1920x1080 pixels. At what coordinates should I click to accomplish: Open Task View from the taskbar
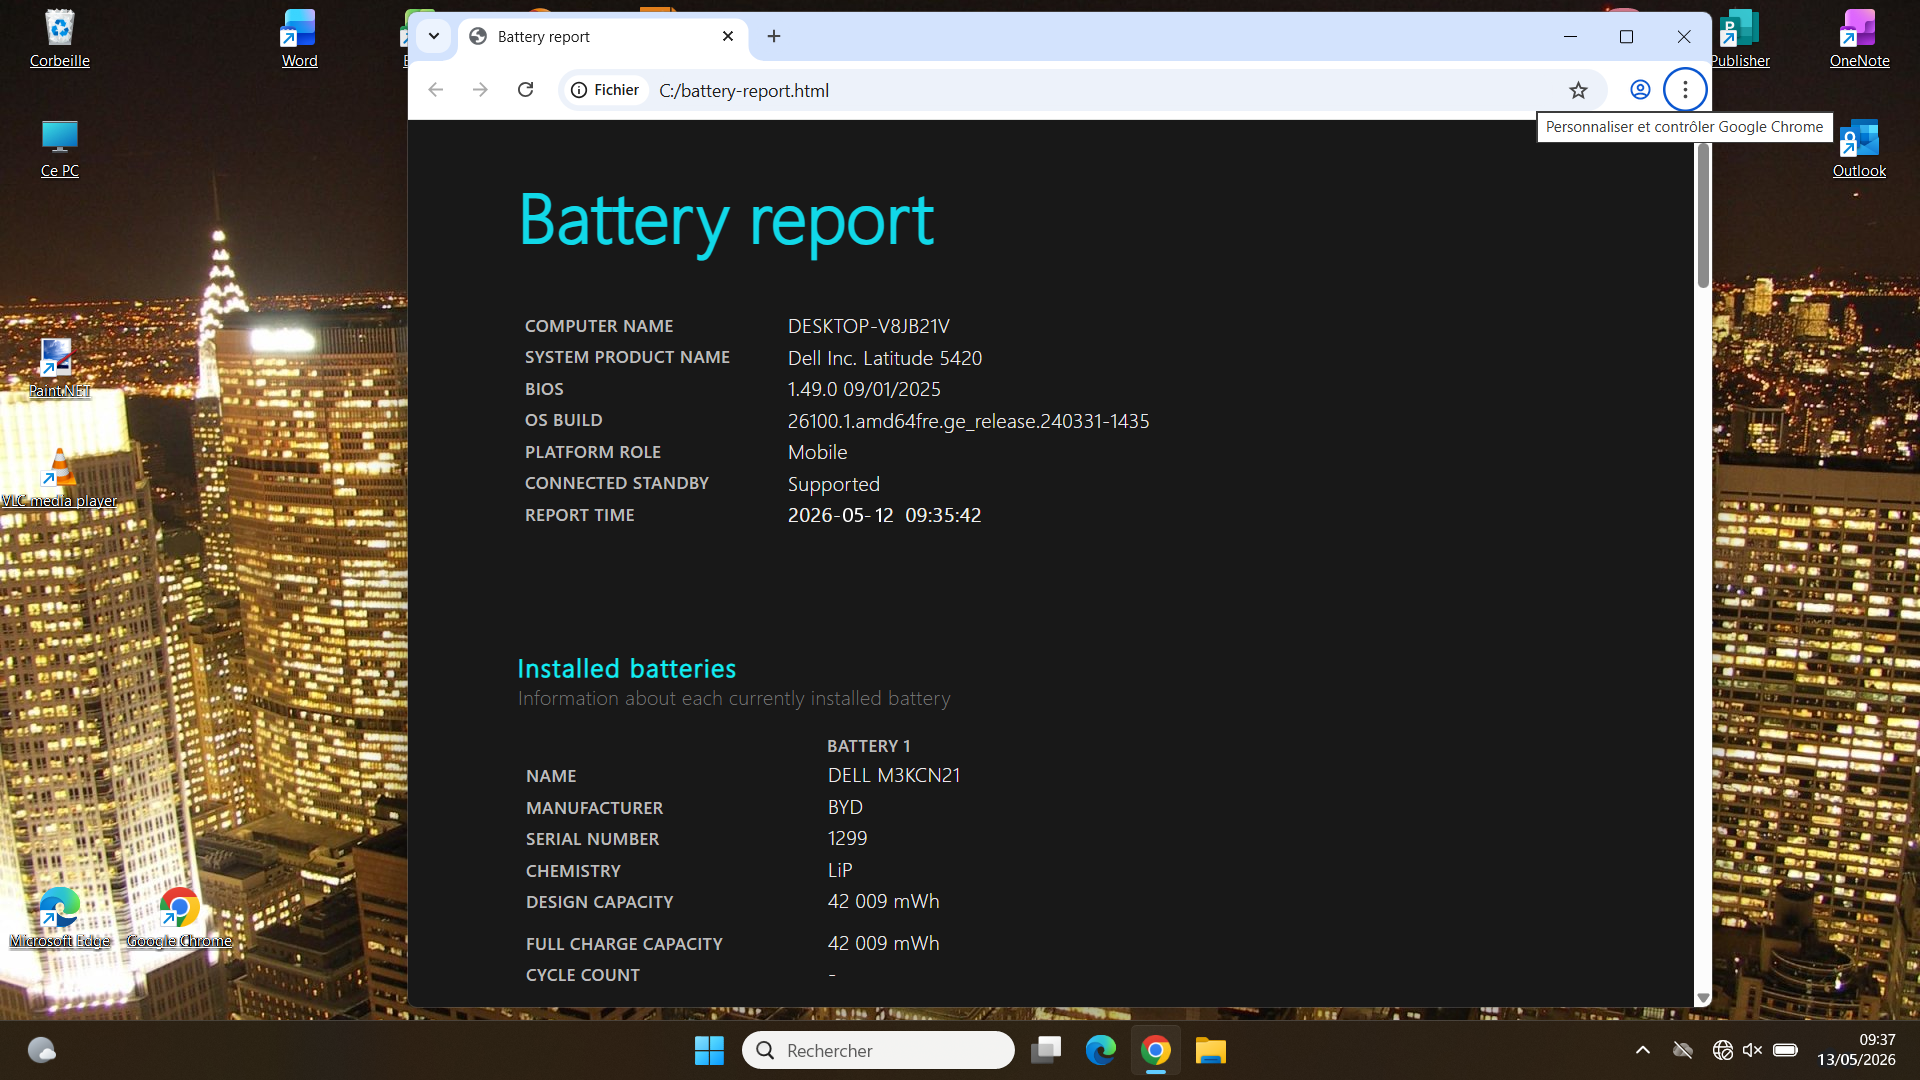coord(1046,1050)
